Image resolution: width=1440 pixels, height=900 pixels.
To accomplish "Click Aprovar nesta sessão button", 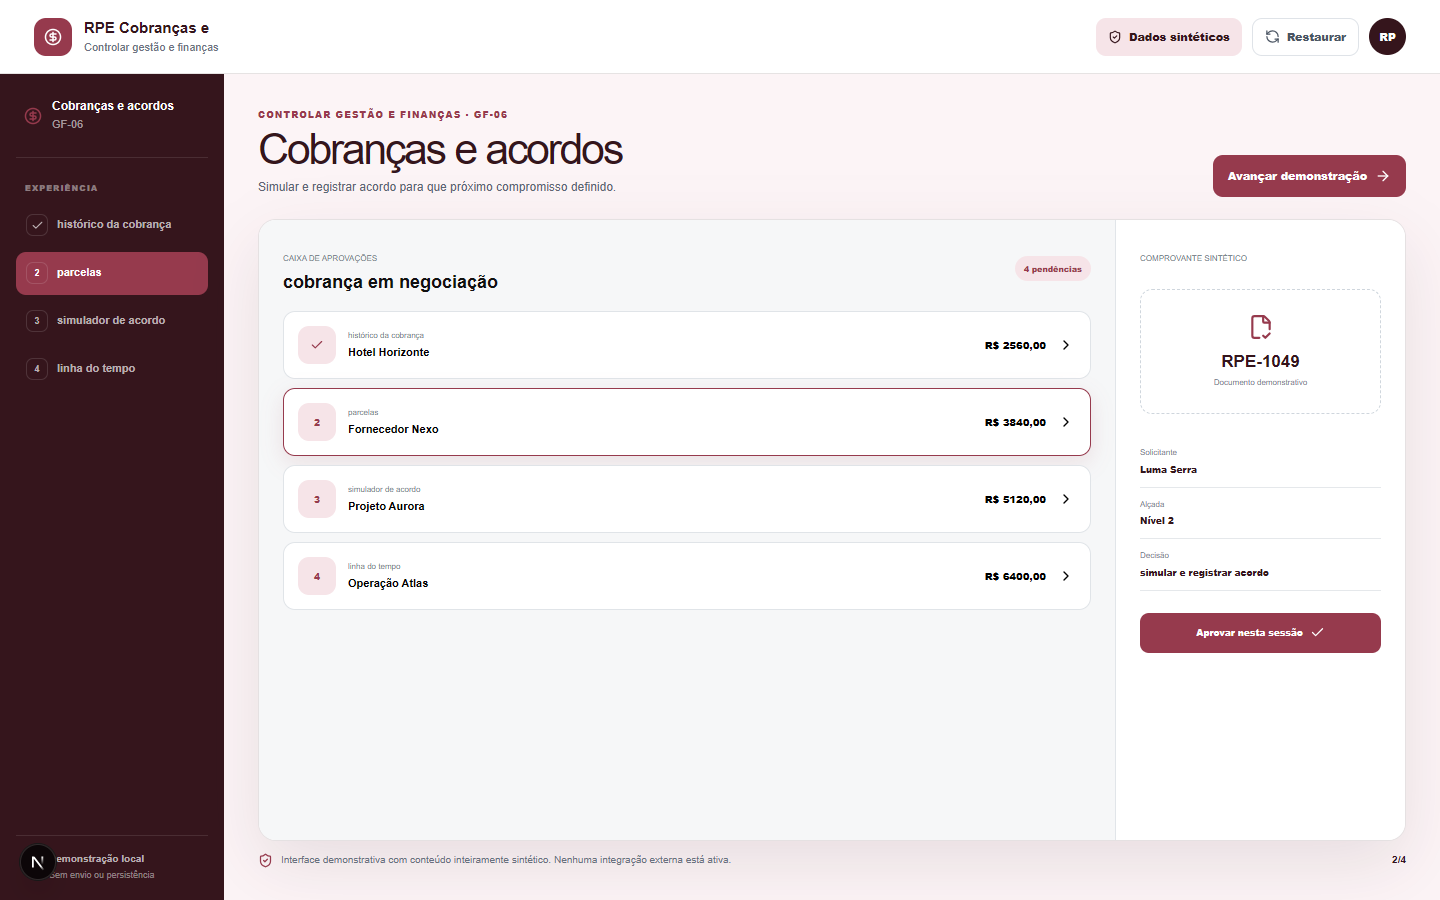I will pyautogui.click(x=1260, y=633).
